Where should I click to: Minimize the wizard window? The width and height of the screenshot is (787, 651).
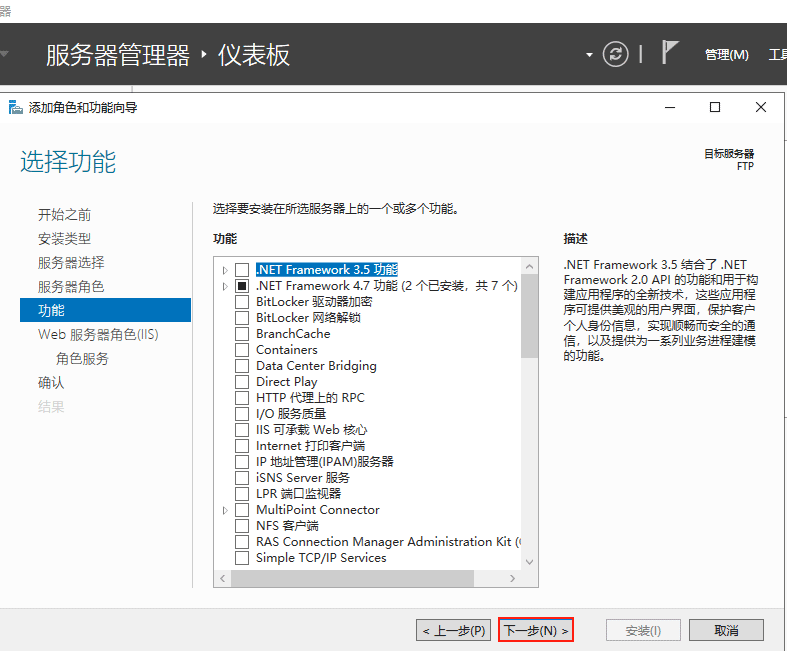(670, 107)
